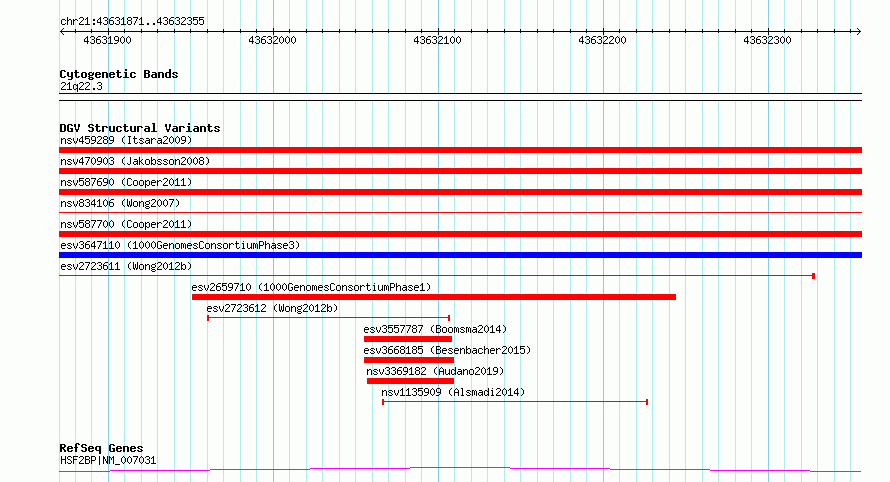890x482 pixels.
Task: Click ruler position 43631900
Action: click(107, 40)
